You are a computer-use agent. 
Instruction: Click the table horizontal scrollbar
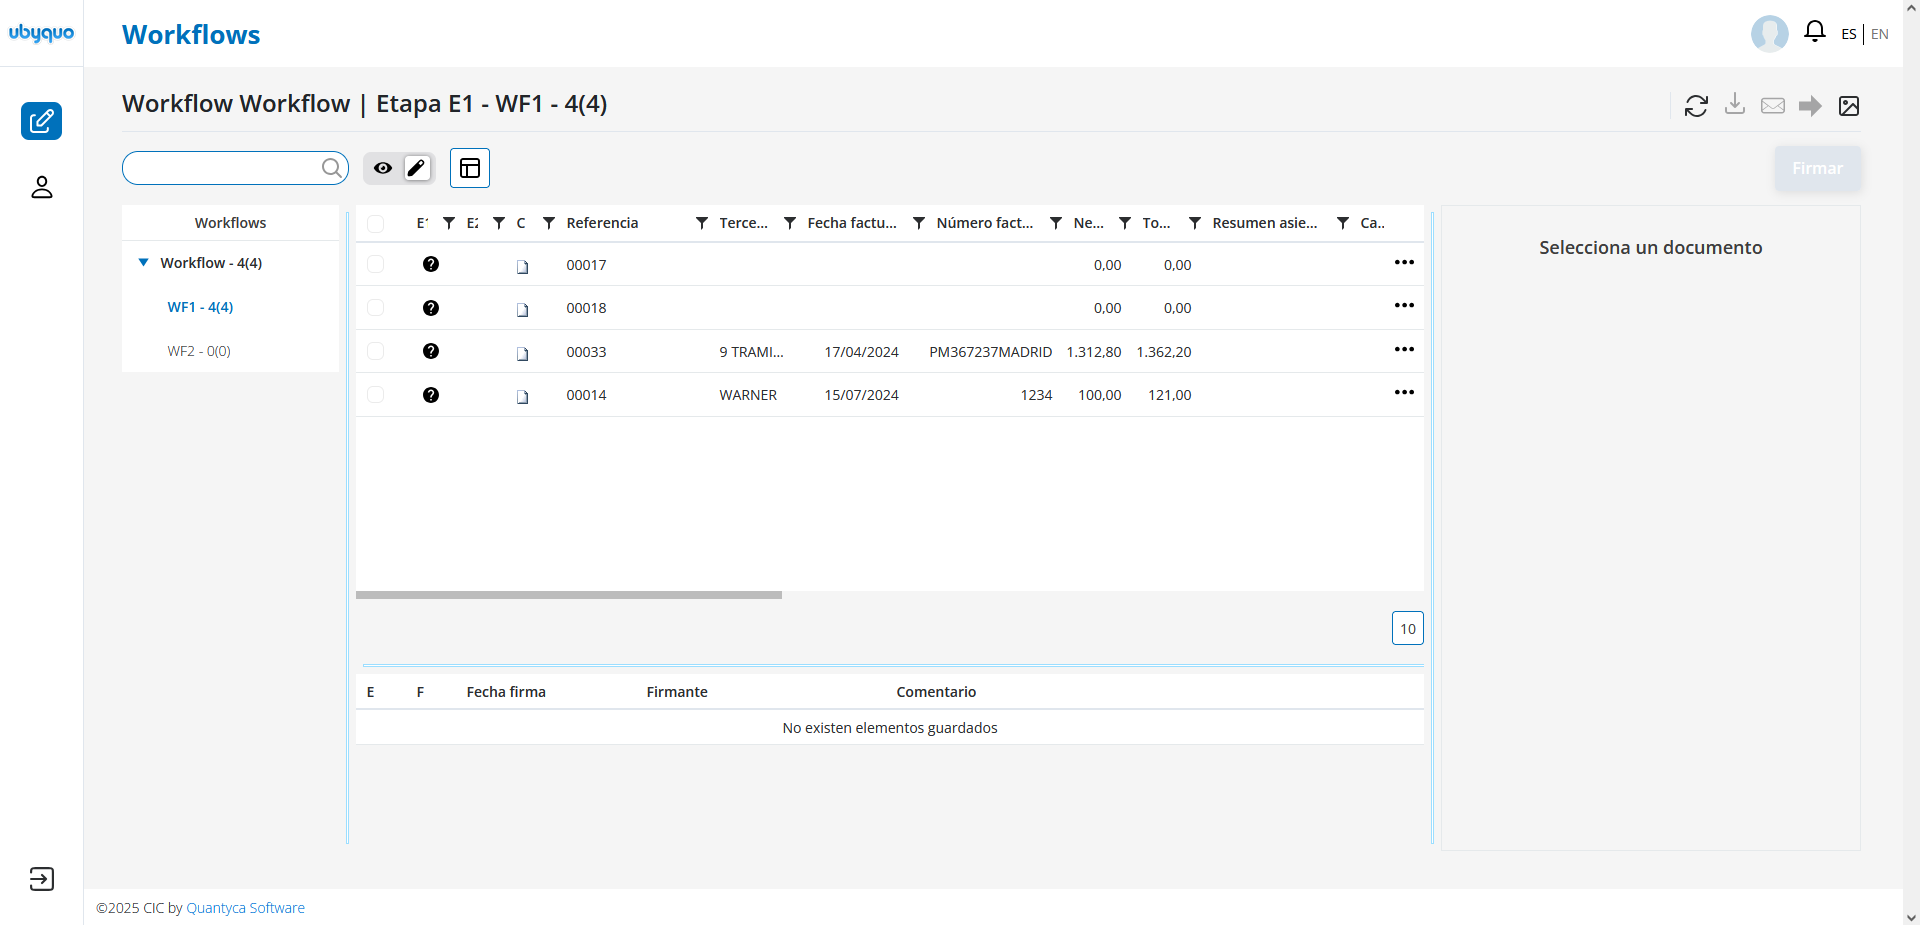[x=568, y=595]
